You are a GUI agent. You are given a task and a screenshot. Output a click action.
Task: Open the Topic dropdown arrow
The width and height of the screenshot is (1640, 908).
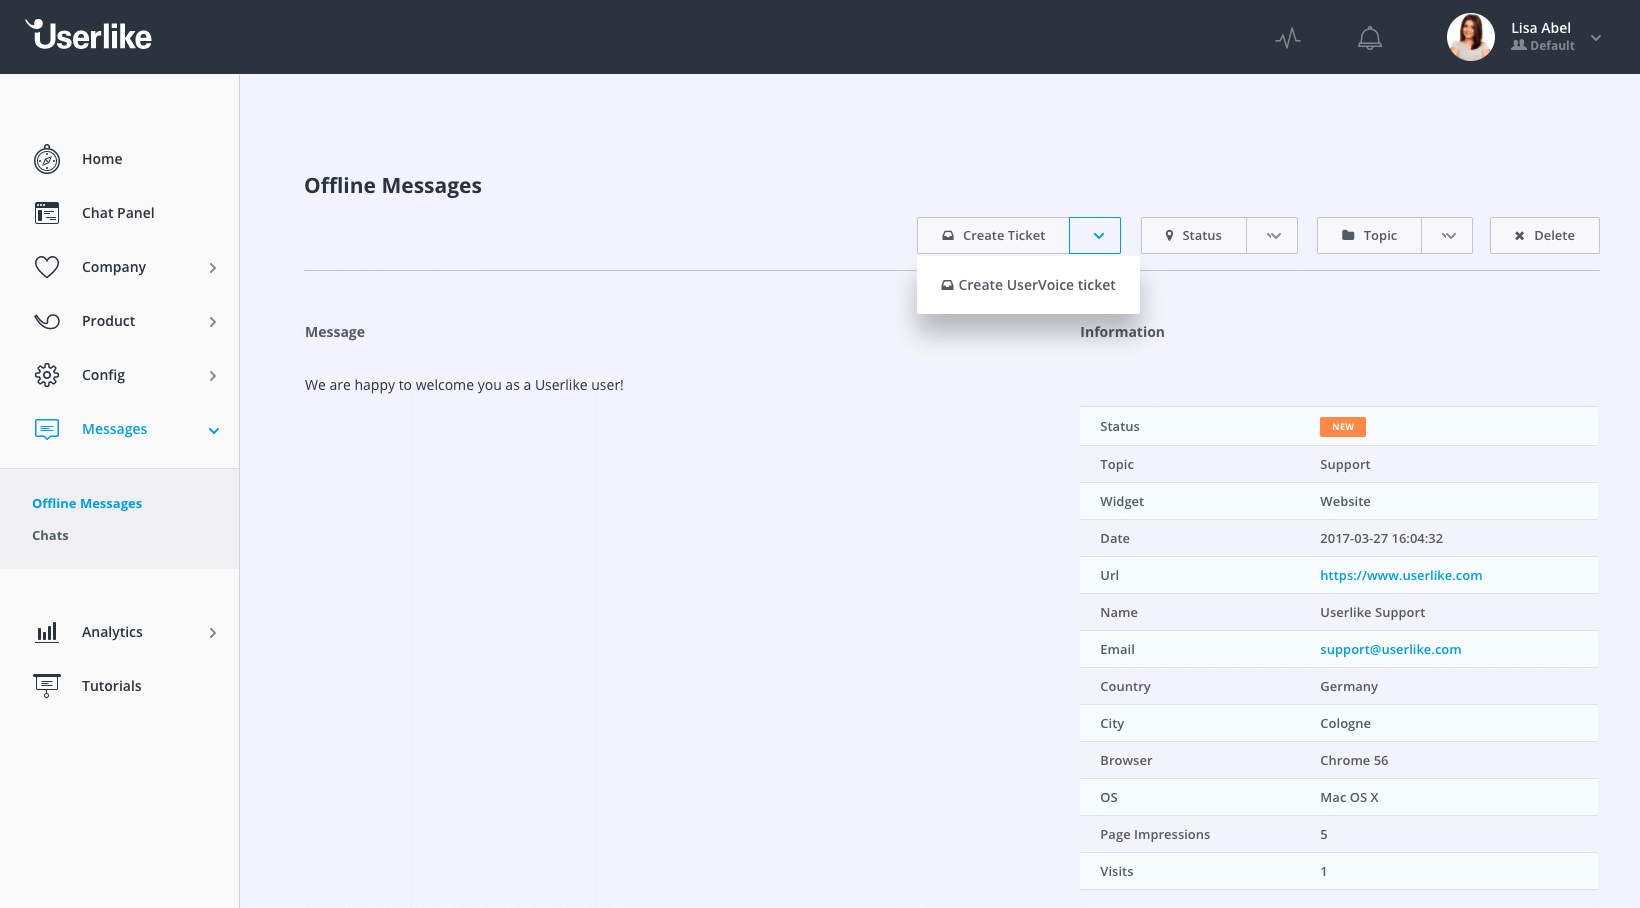point(1448,235)
